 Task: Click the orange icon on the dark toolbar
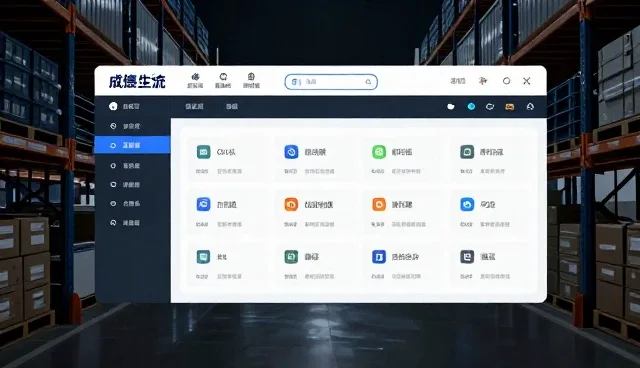pos(510,107)
